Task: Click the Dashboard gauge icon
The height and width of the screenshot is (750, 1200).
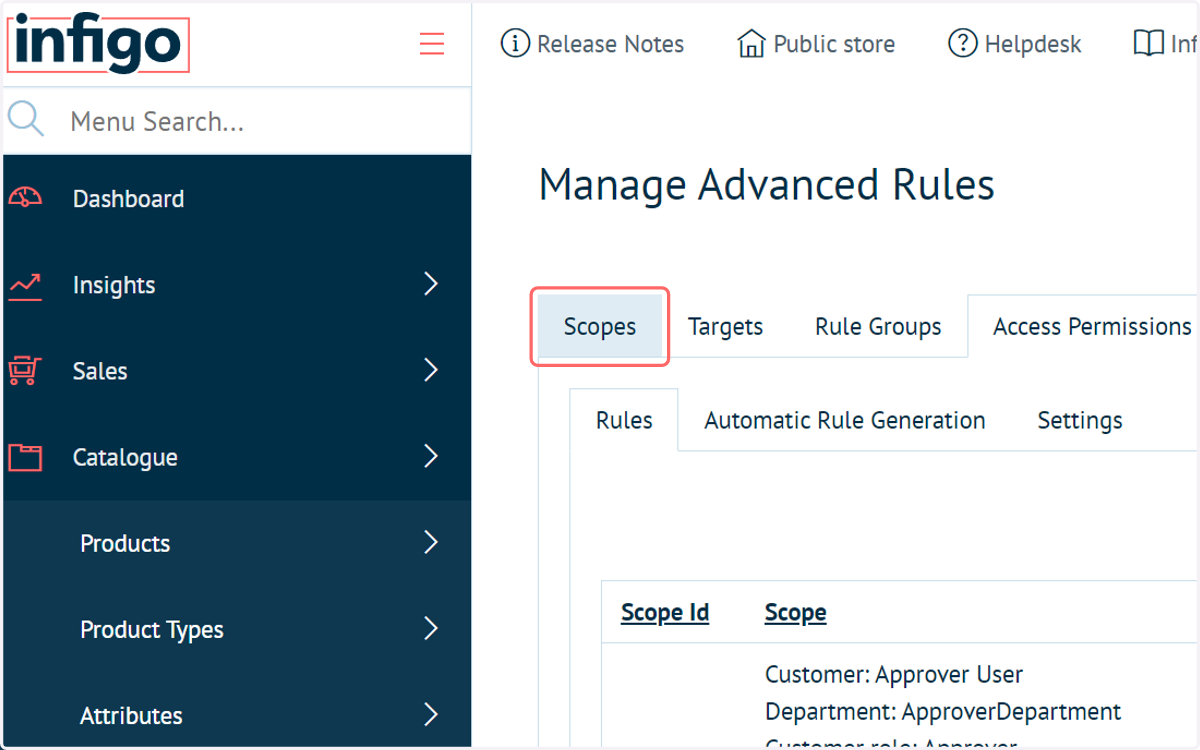Action: (x=26, y=198)
